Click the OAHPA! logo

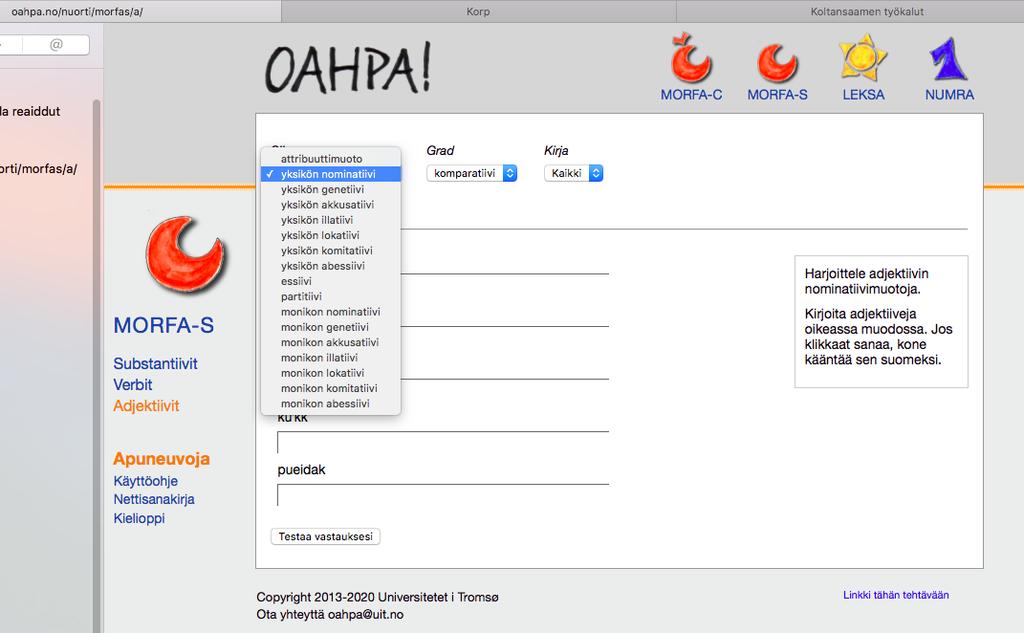coord(348,68)
